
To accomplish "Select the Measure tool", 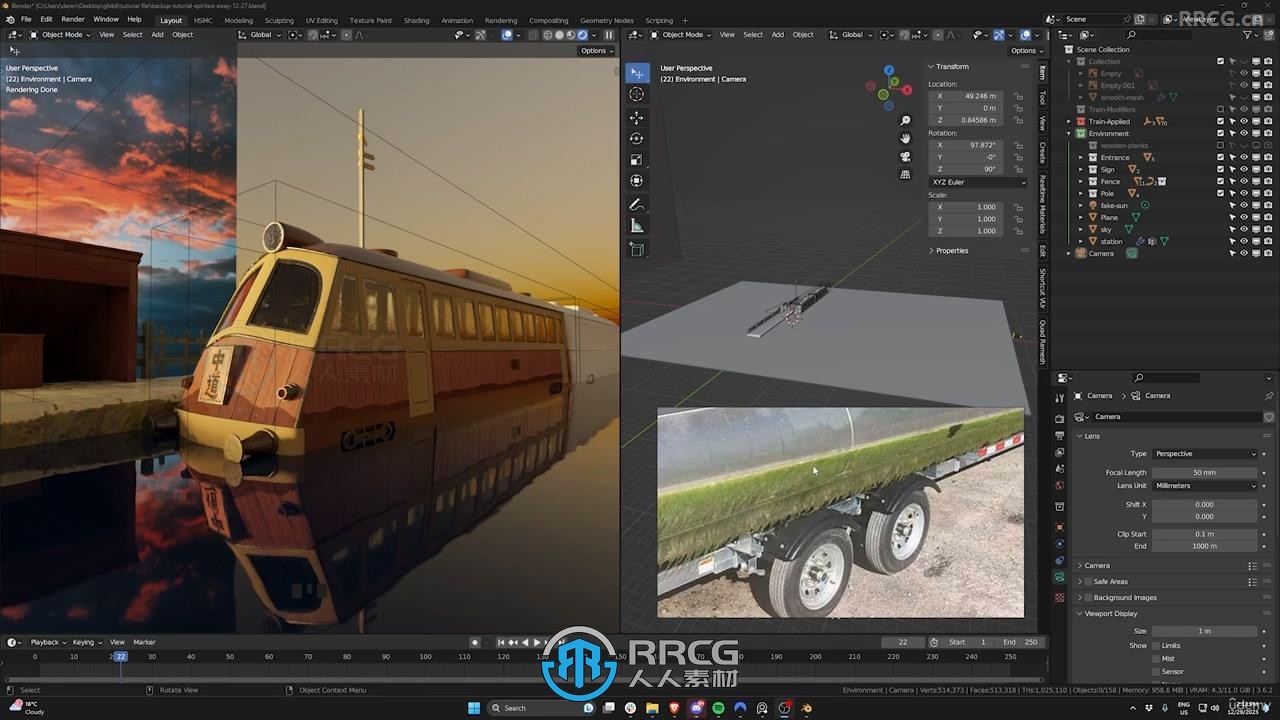I will click(637, 226).
